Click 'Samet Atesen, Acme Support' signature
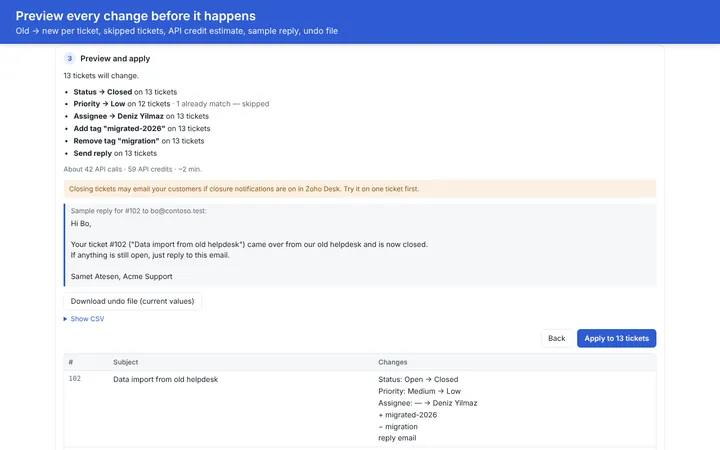720x450 pixels. pos(122,276)
